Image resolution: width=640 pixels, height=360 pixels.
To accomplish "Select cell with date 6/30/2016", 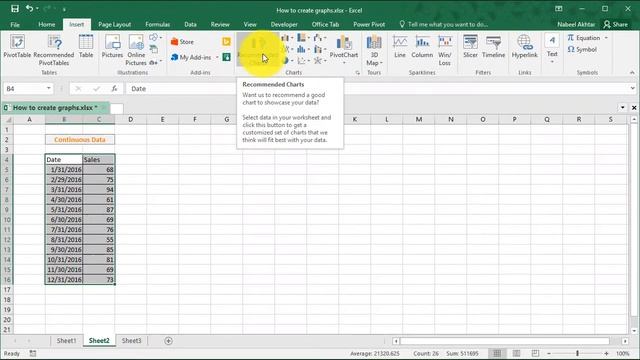I will pyautogui.click(x=64, y=220).
